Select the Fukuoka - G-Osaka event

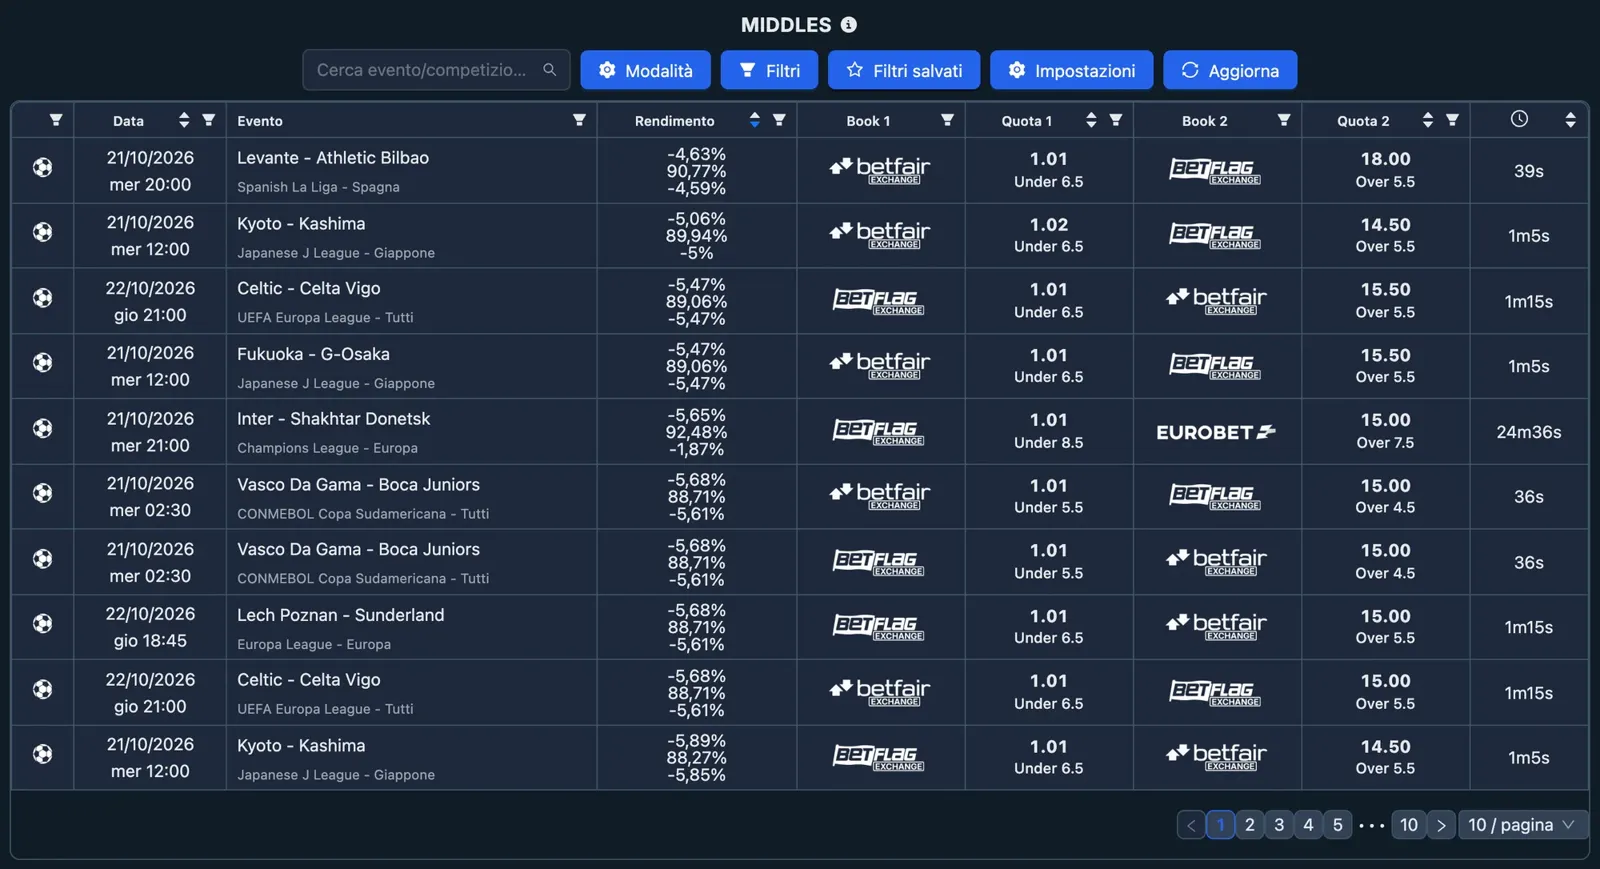pyautogui.click(x=313, y=354)
